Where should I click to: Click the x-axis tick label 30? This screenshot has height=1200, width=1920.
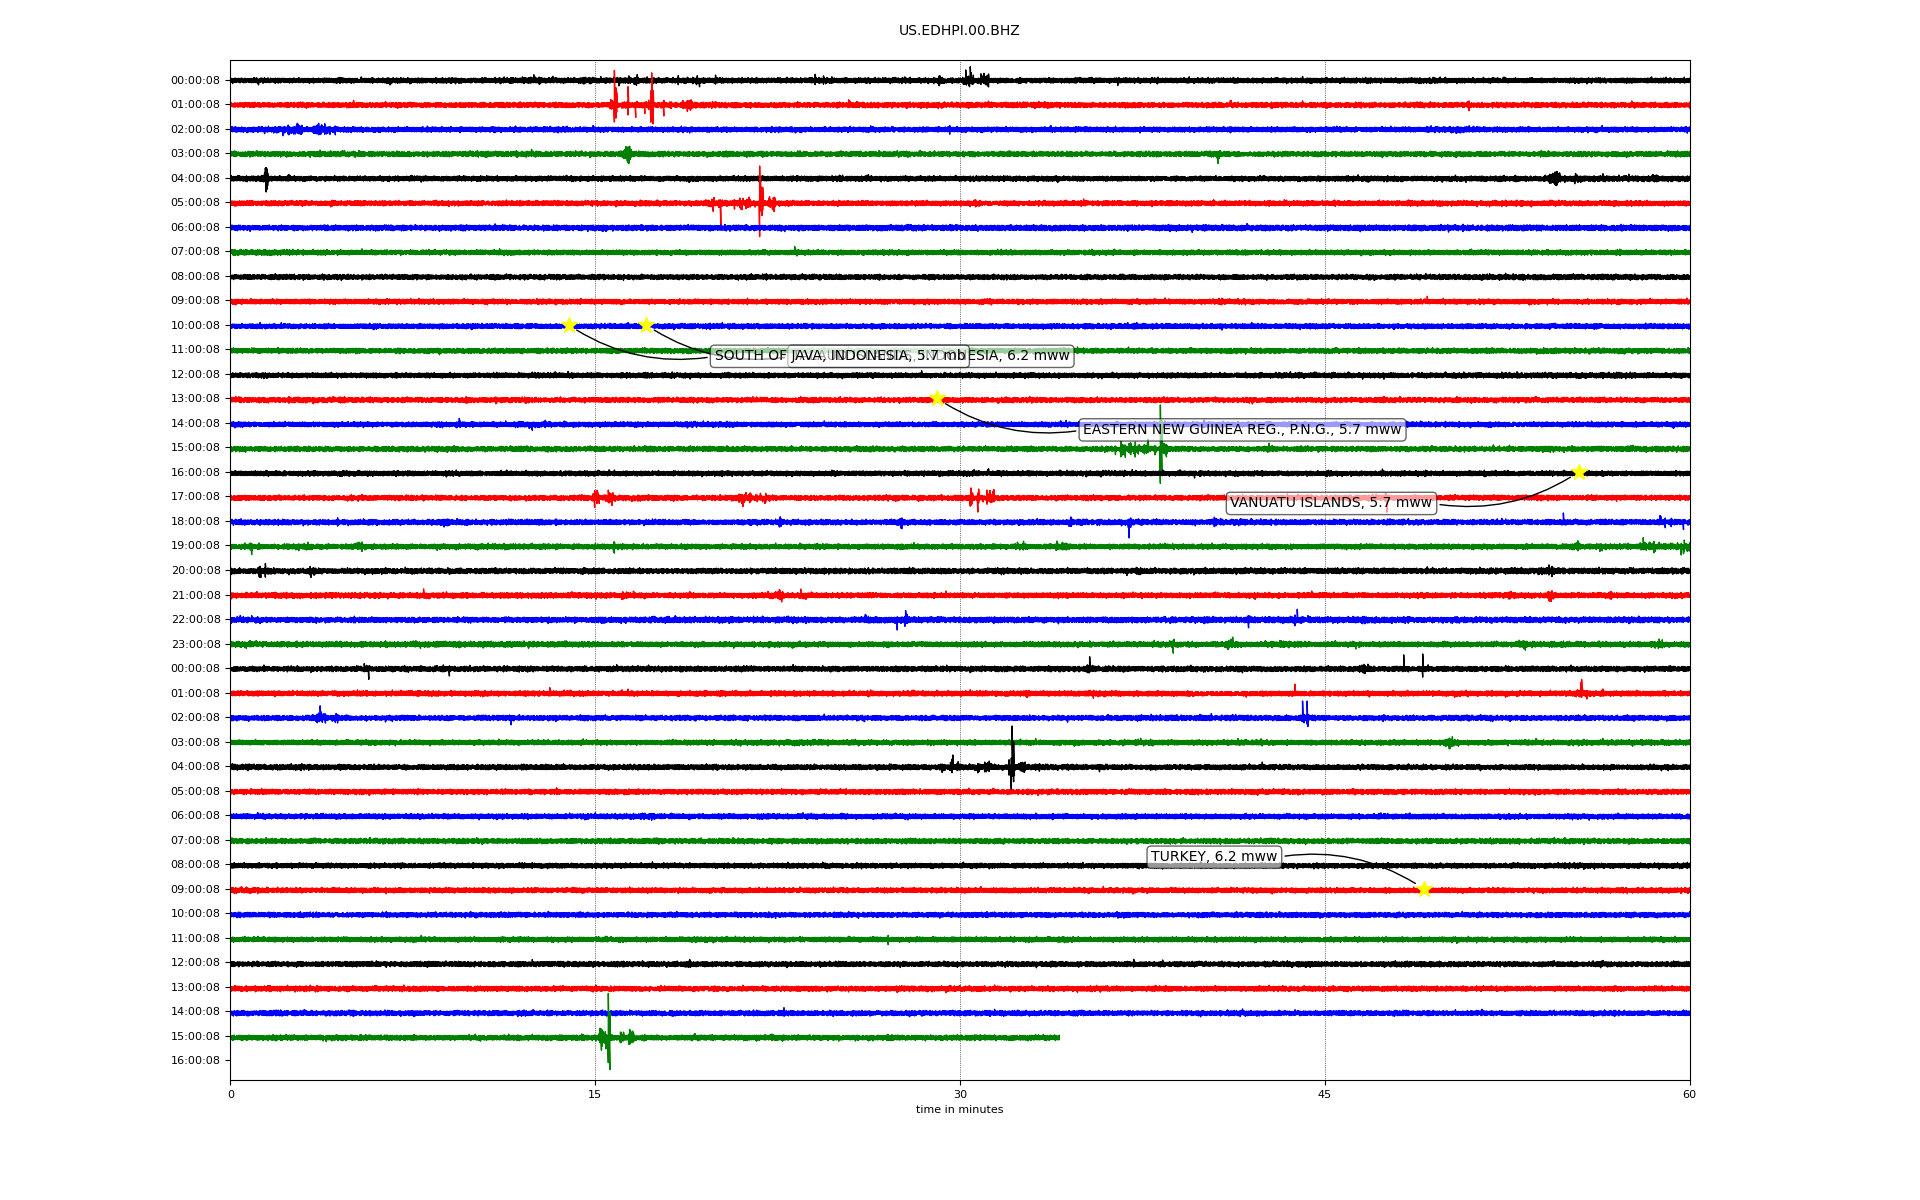[960, 1094]
